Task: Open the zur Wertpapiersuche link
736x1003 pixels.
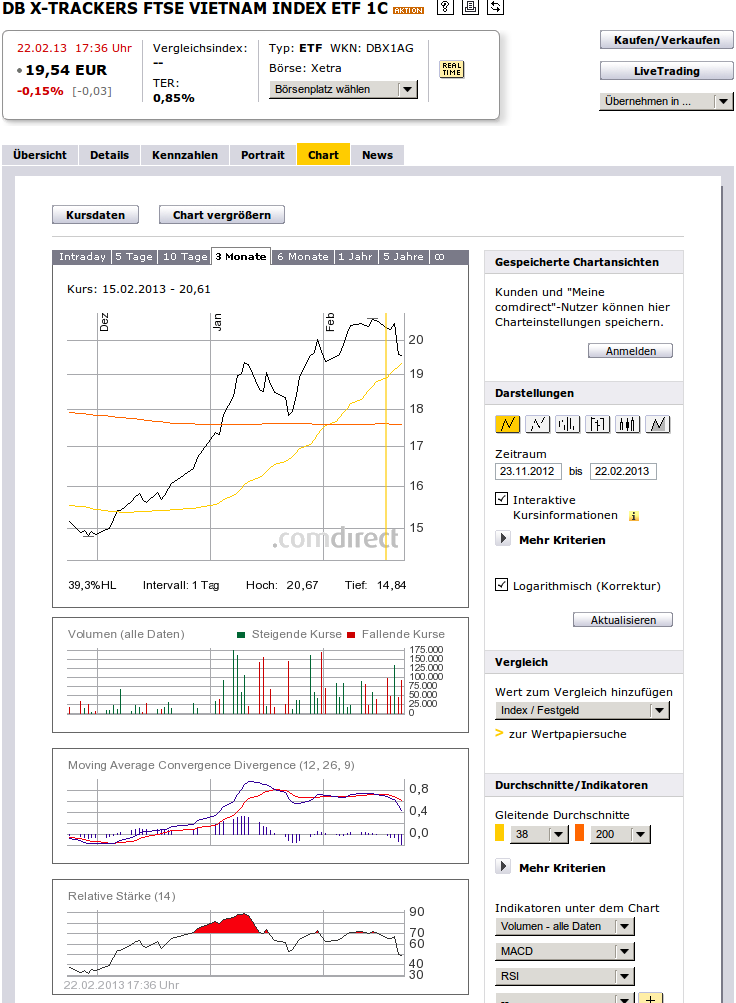Action: pyautogui.click(x=567, y=734)
